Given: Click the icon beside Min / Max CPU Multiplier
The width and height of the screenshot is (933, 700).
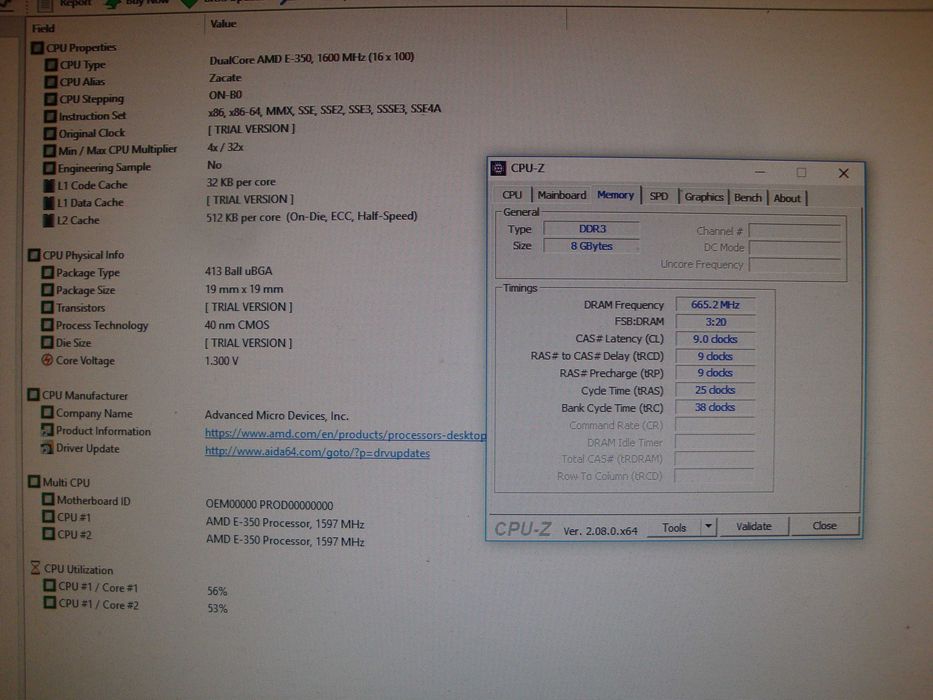Looking at the screenshot, I should coord(50,151).
